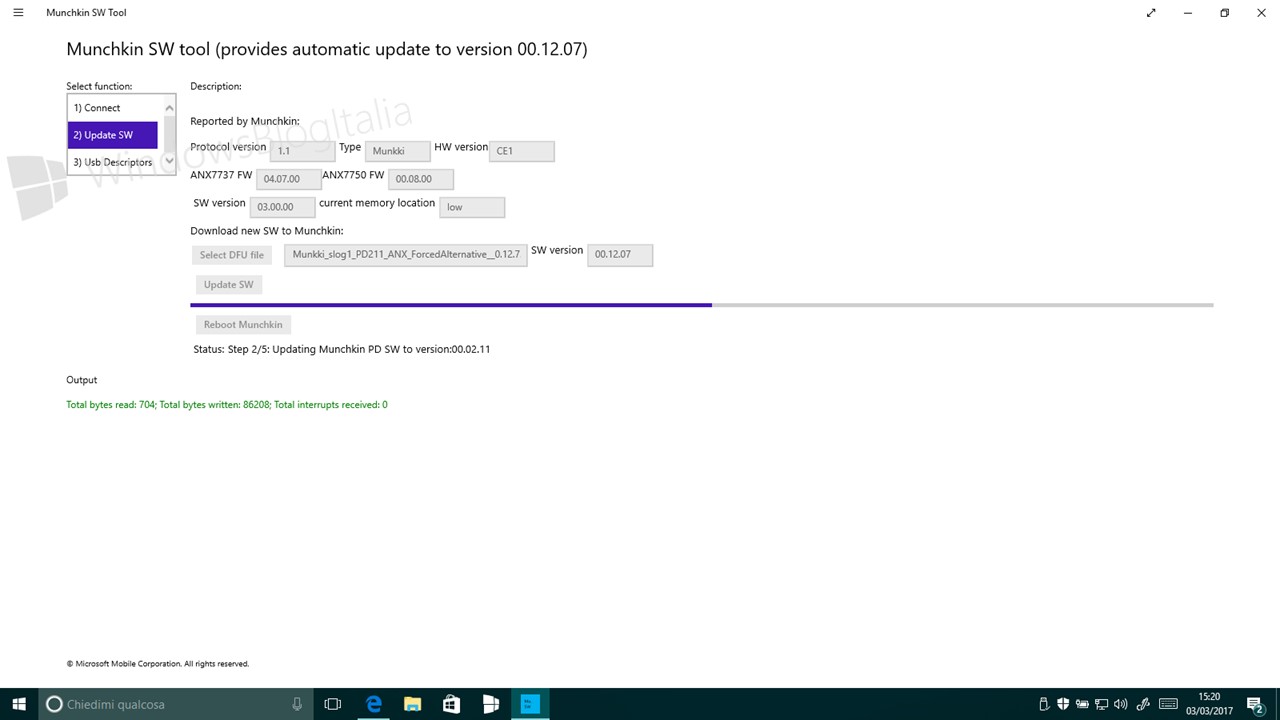Image resolution: width=1280 pixels, height=720 pixels.
Task: Click the Cortana search box 'Chiedimi qualcosa'
Action: (175, 704)
